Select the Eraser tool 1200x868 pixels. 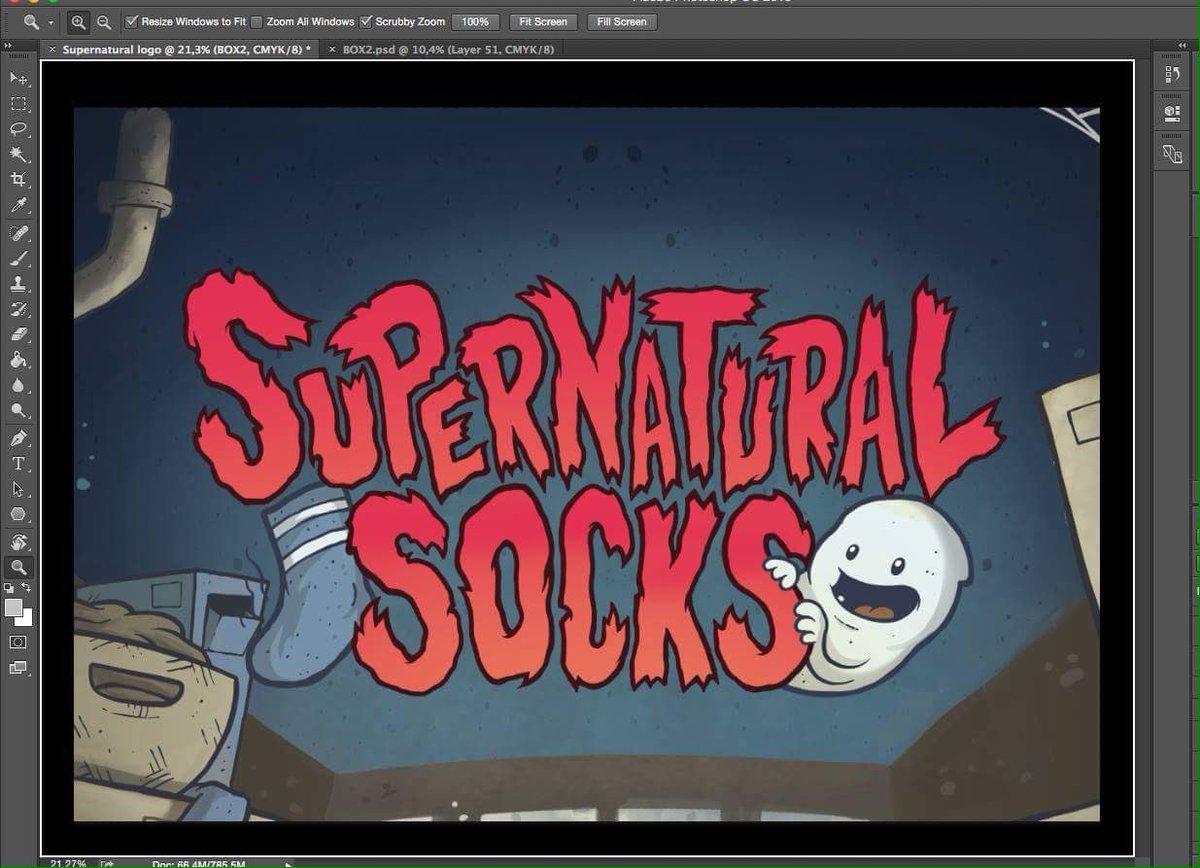pos(18,335)
